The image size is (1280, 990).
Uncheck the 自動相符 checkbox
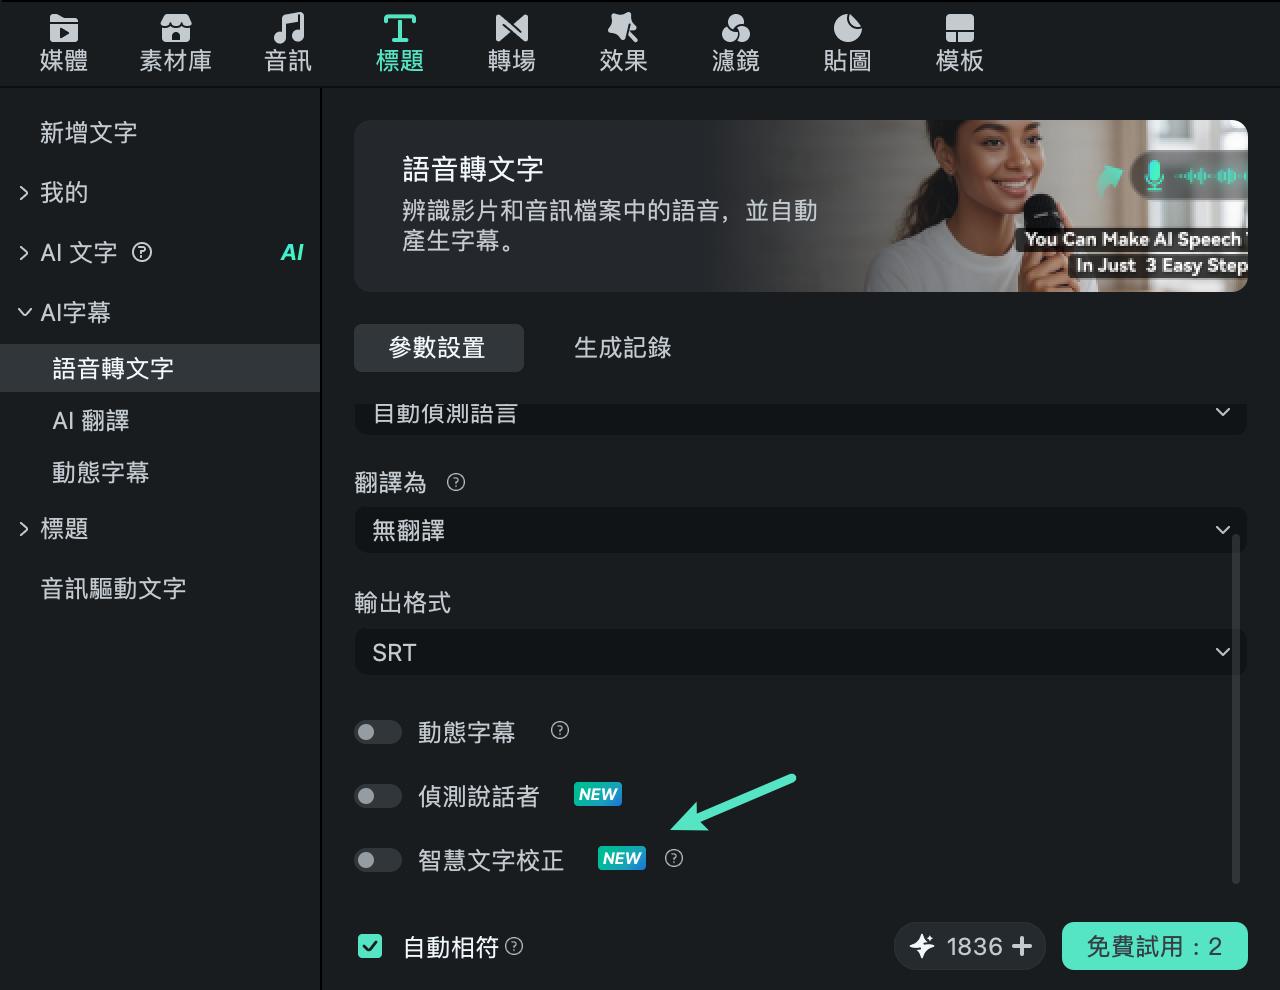pyautogui.click(x=370, y=946)
